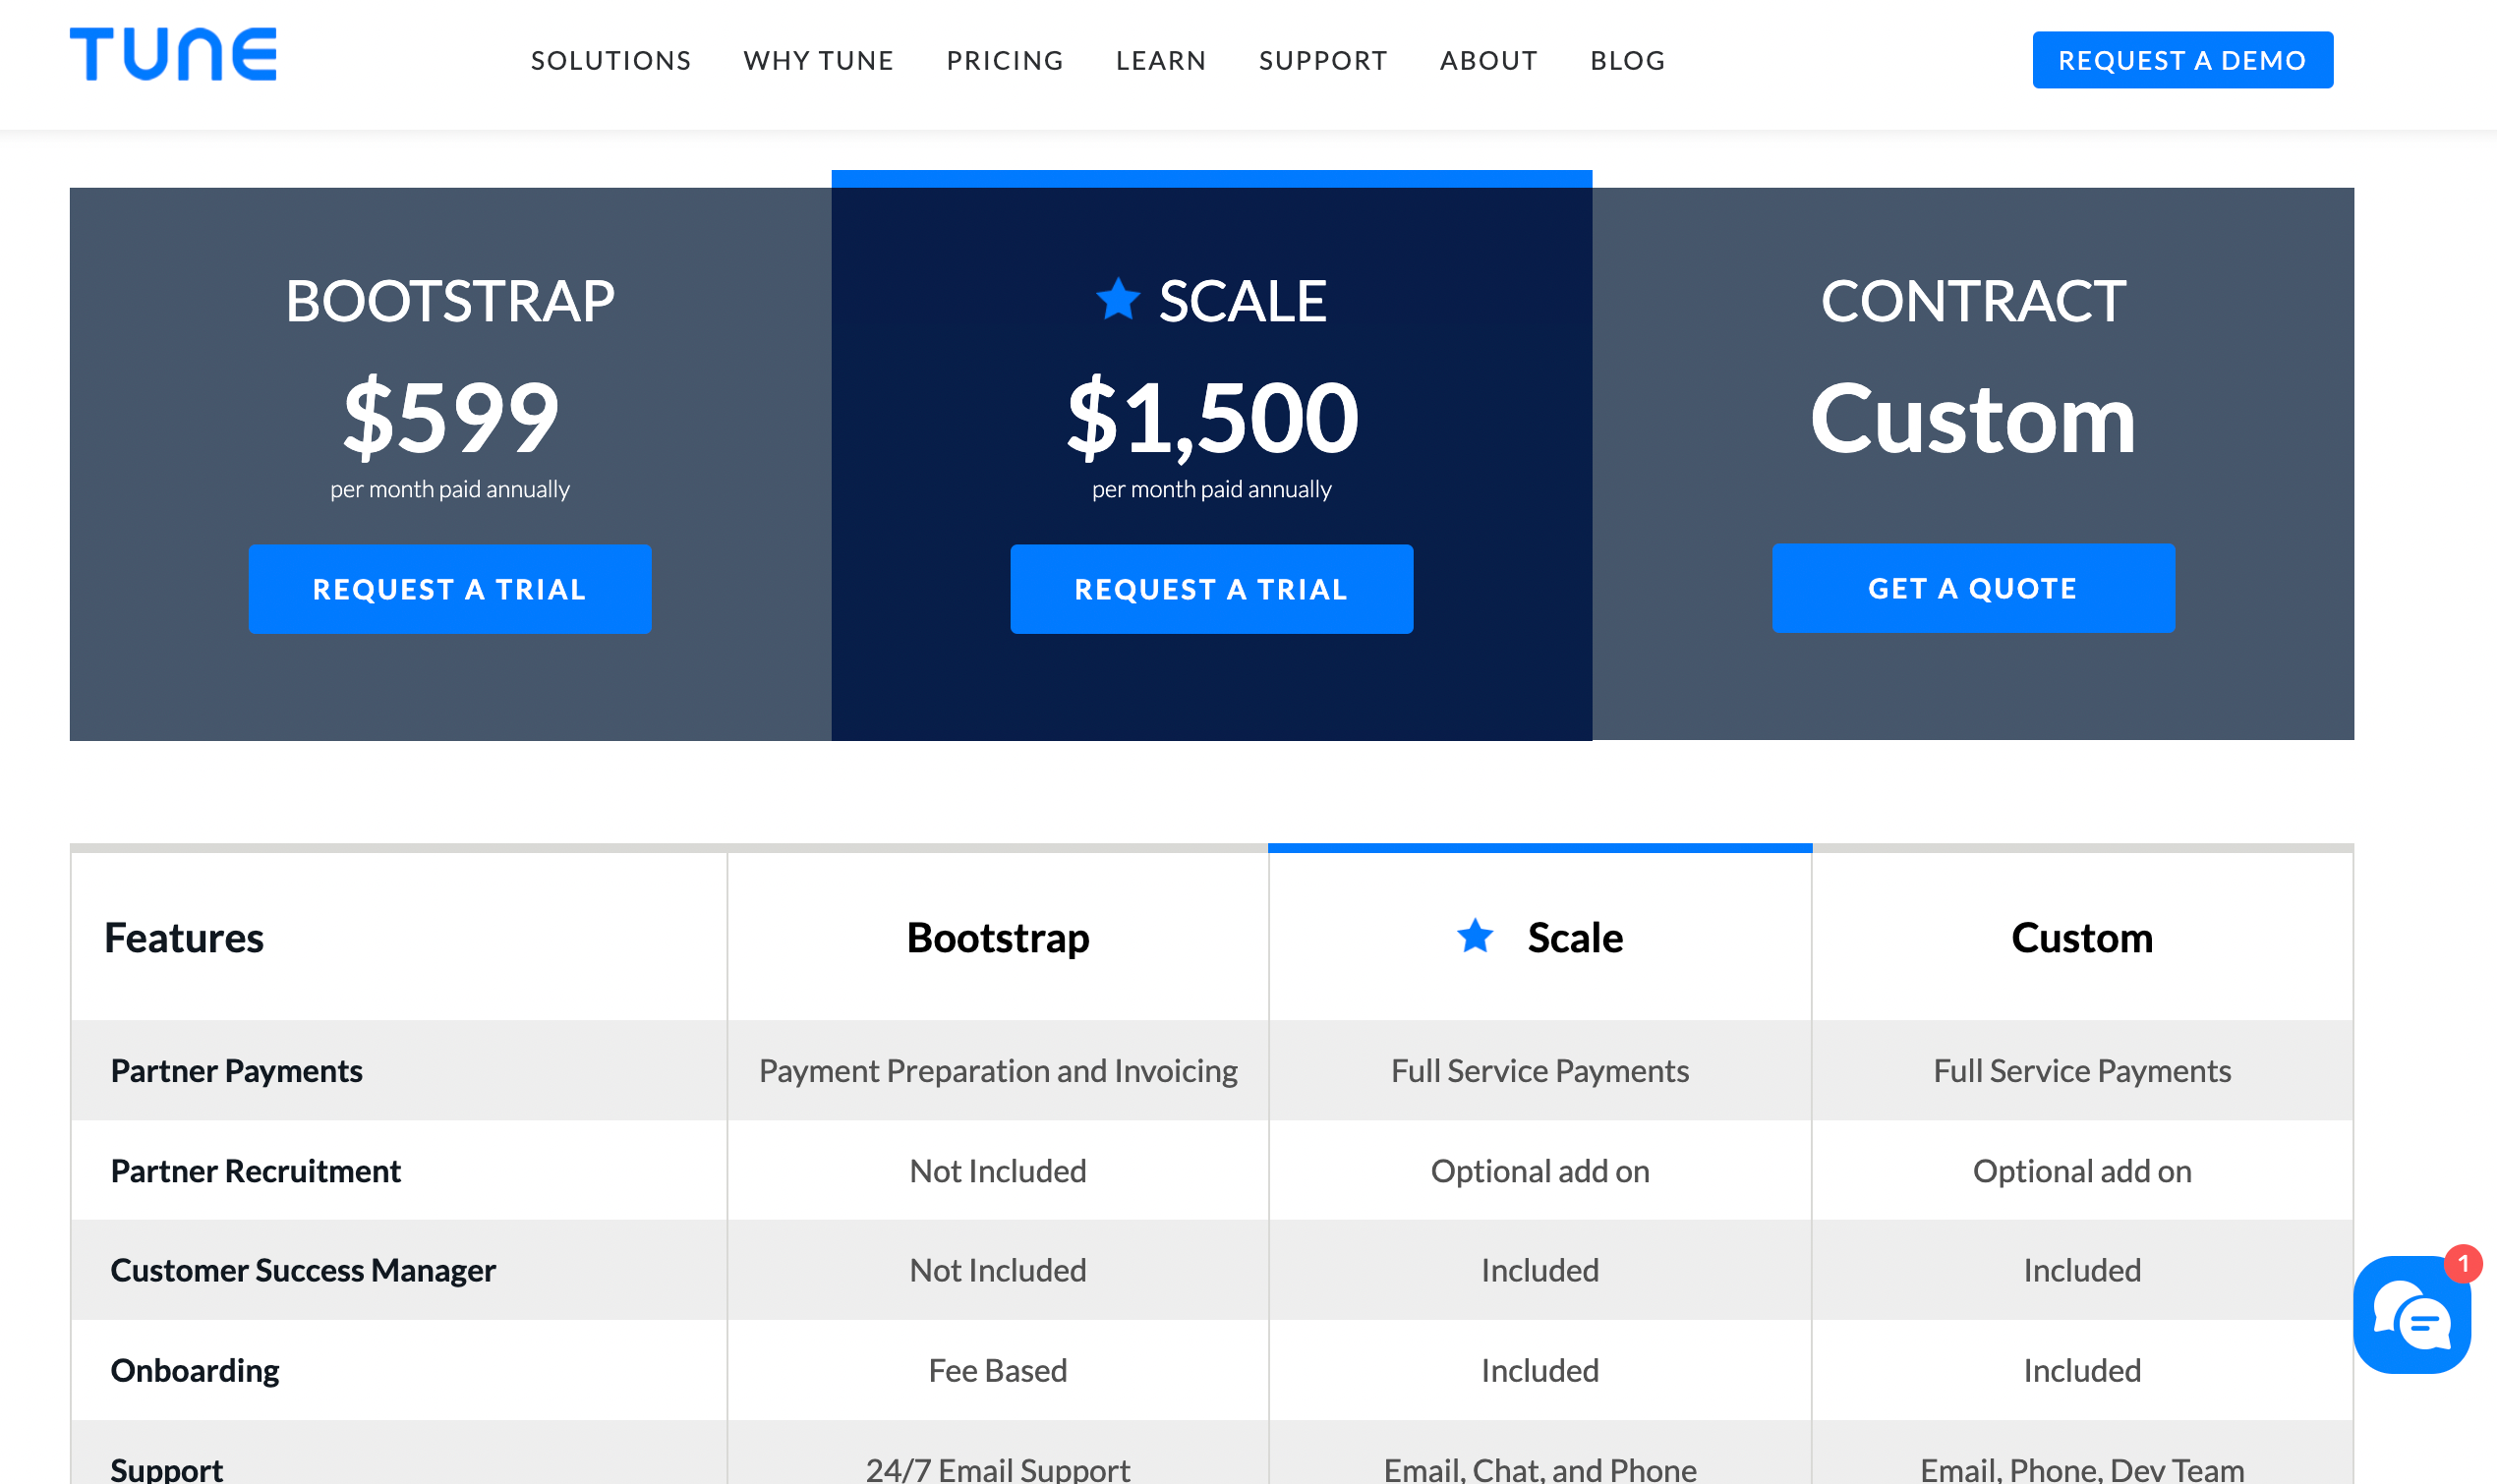Viewport: 2497px width, 1484px height.
Task: Open the About menu
Action: [1489, 61]
